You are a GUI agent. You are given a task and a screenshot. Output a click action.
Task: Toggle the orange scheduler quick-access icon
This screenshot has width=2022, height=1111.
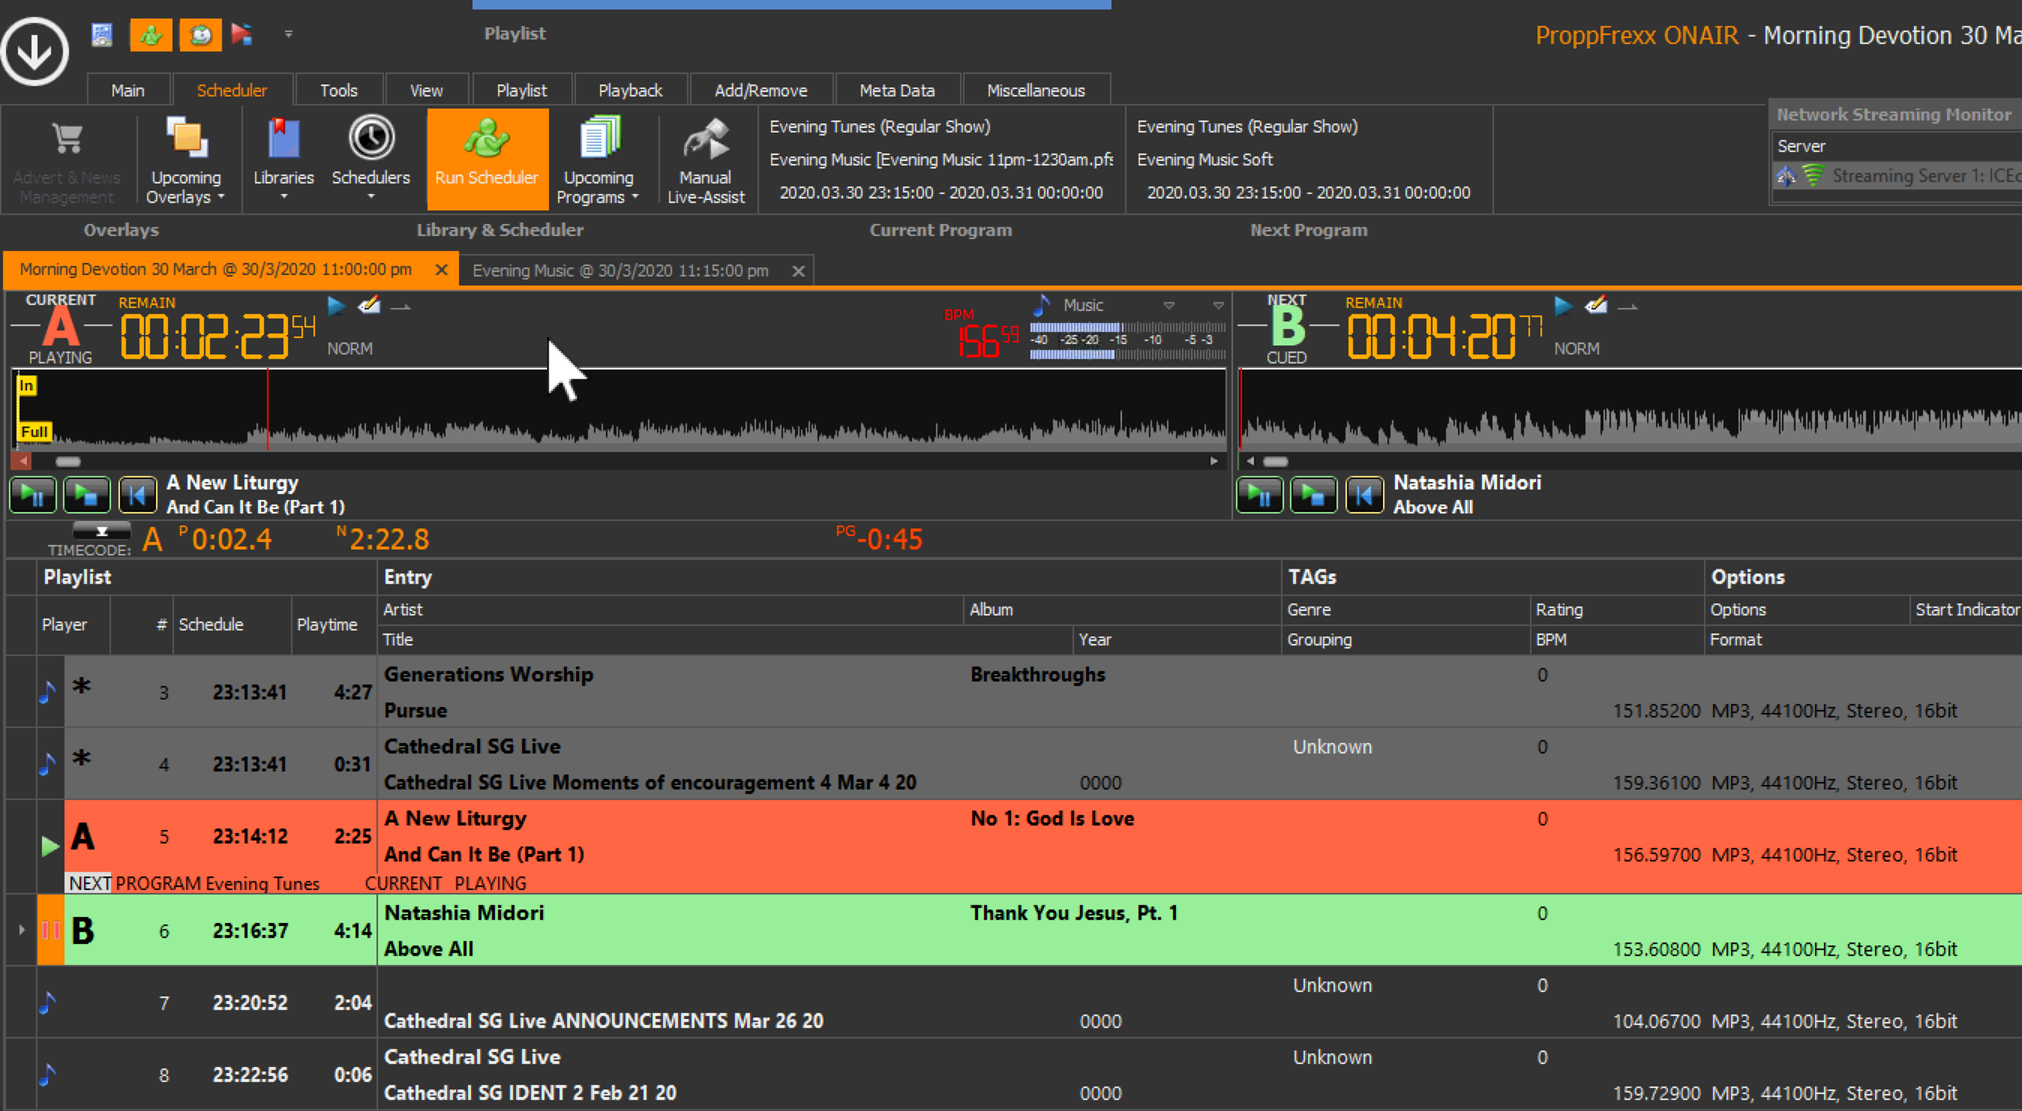pos(151,35)
